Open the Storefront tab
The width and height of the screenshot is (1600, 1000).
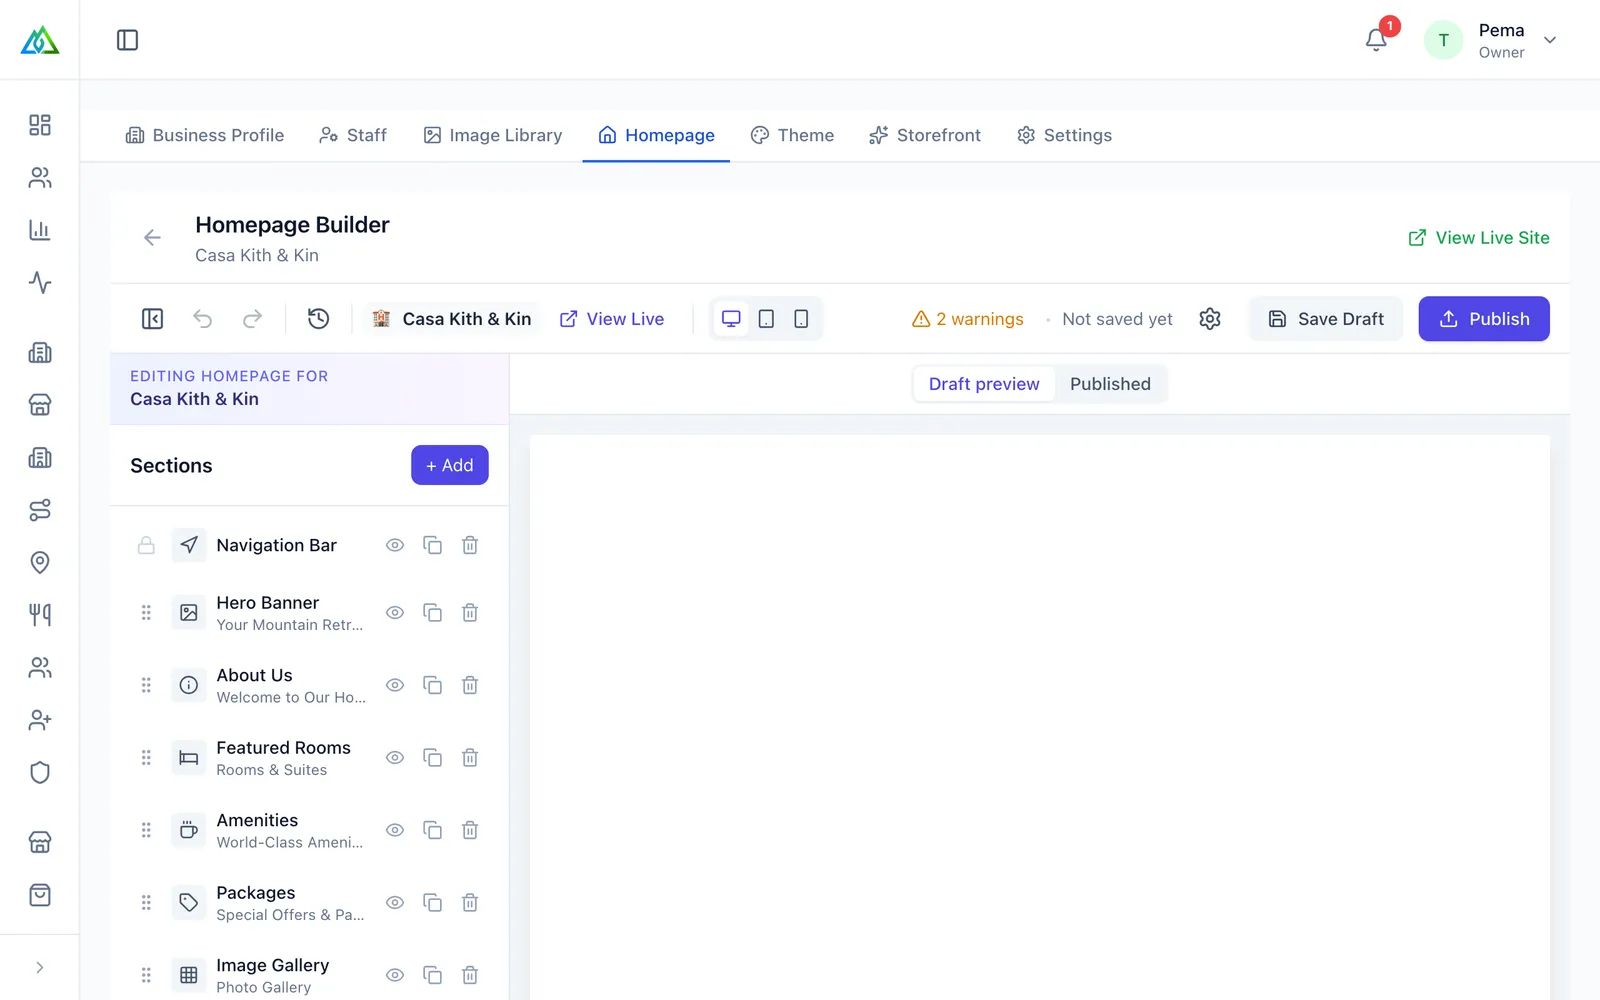925,135
